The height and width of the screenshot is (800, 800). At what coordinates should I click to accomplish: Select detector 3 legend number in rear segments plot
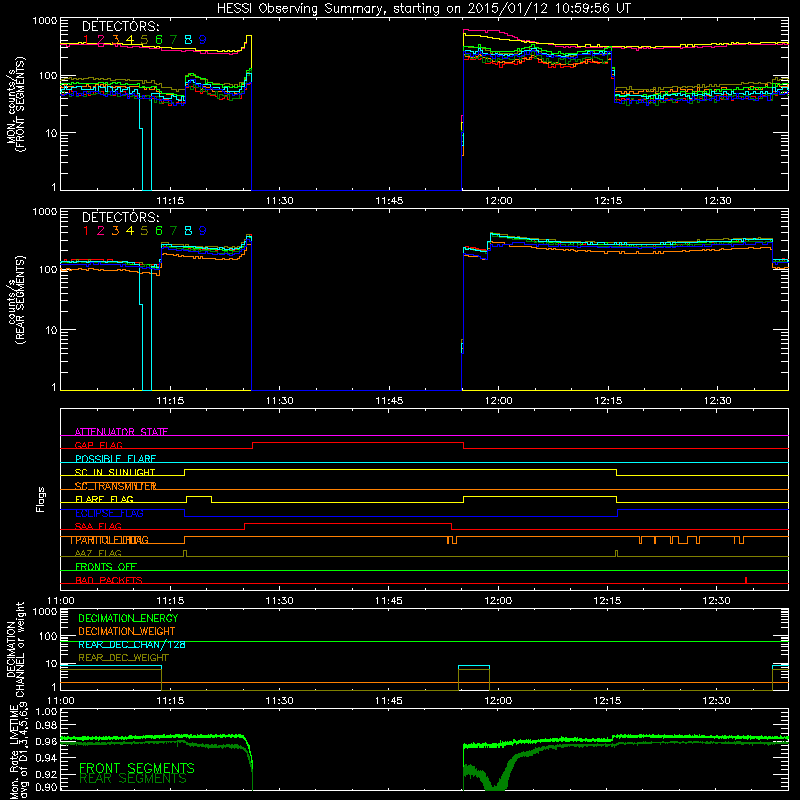tap(115, 231)
